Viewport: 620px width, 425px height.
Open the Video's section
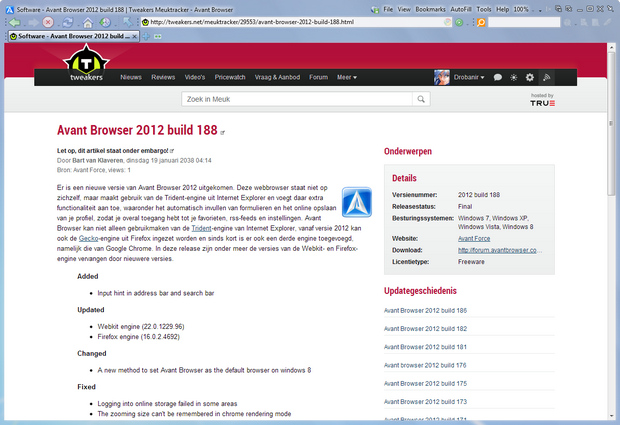click(x=195, y=77)
